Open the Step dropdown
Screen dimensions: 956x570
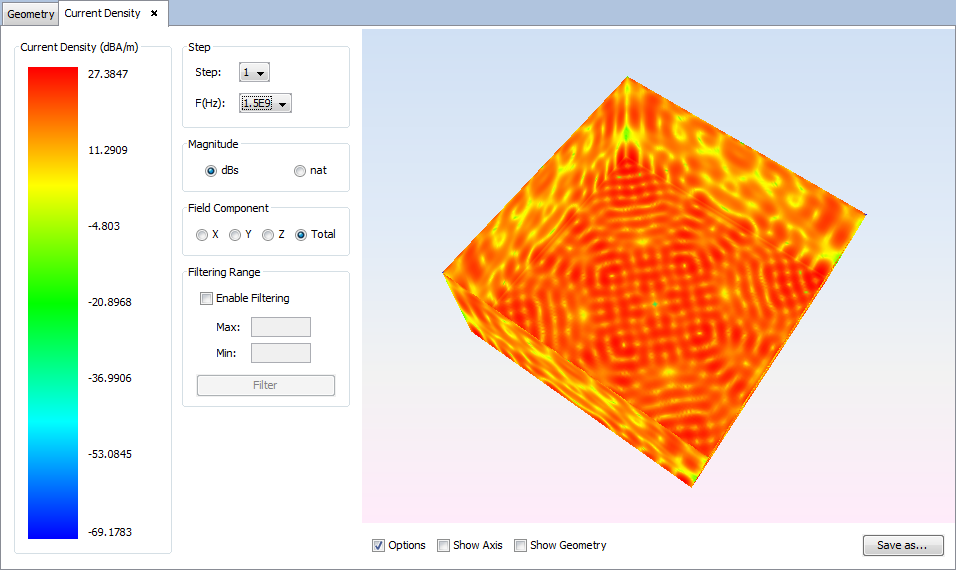point(255,72)
